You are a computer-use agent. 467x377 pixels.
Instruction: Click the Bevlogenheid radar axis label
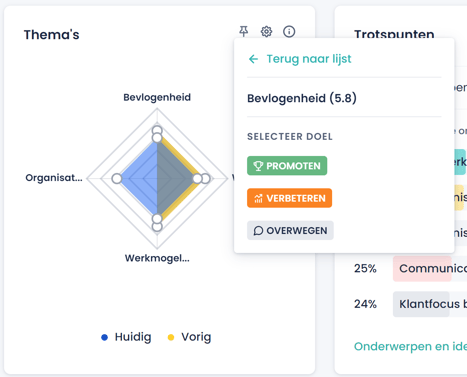(157, 97)
